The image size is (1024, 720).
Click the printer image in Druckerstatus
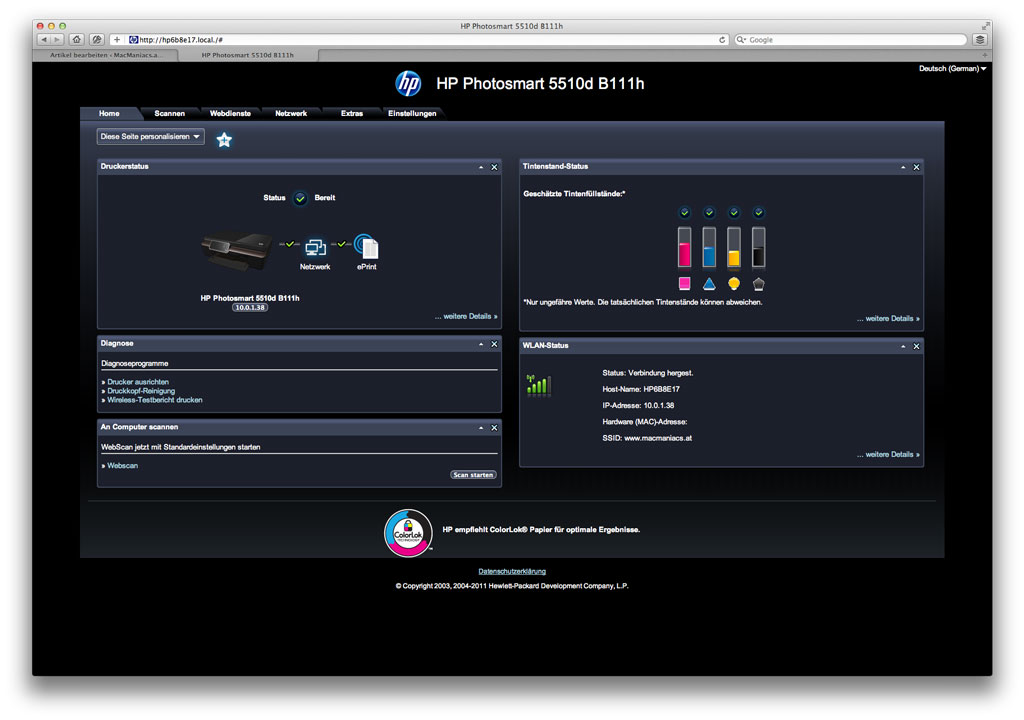point(237,251)
